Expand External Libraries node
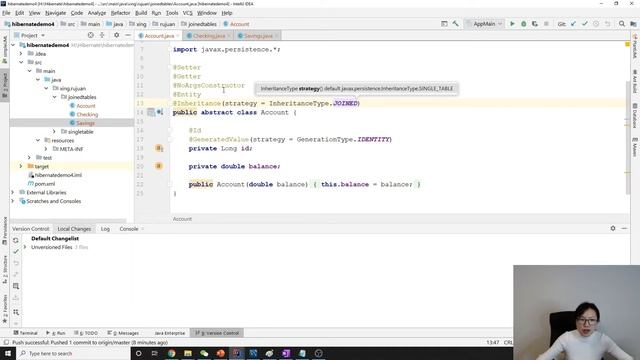Screen dimensions: 640x360 tap(13, 192)
